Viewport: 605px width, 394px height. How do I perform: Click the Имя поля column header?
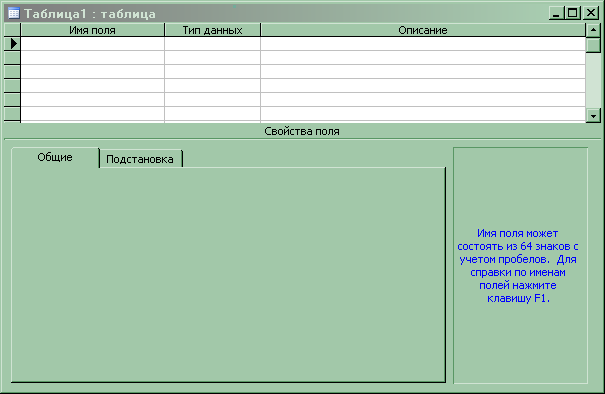pyautogui.click(x=93, y=30)
